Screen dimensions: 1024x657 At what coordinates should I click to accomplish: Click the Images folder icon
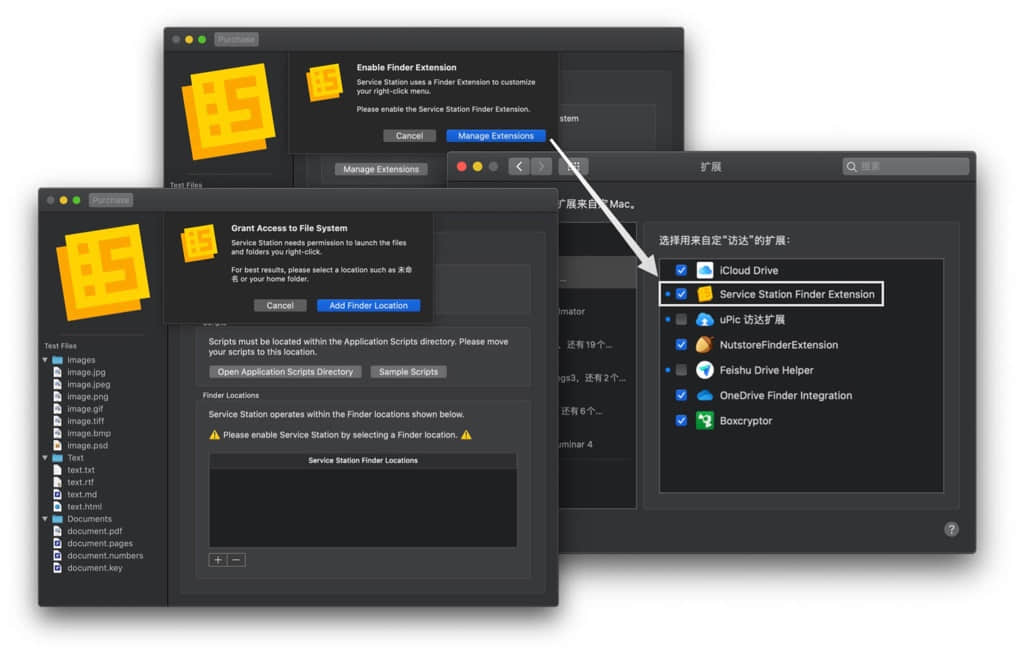[x=57, y=360]
